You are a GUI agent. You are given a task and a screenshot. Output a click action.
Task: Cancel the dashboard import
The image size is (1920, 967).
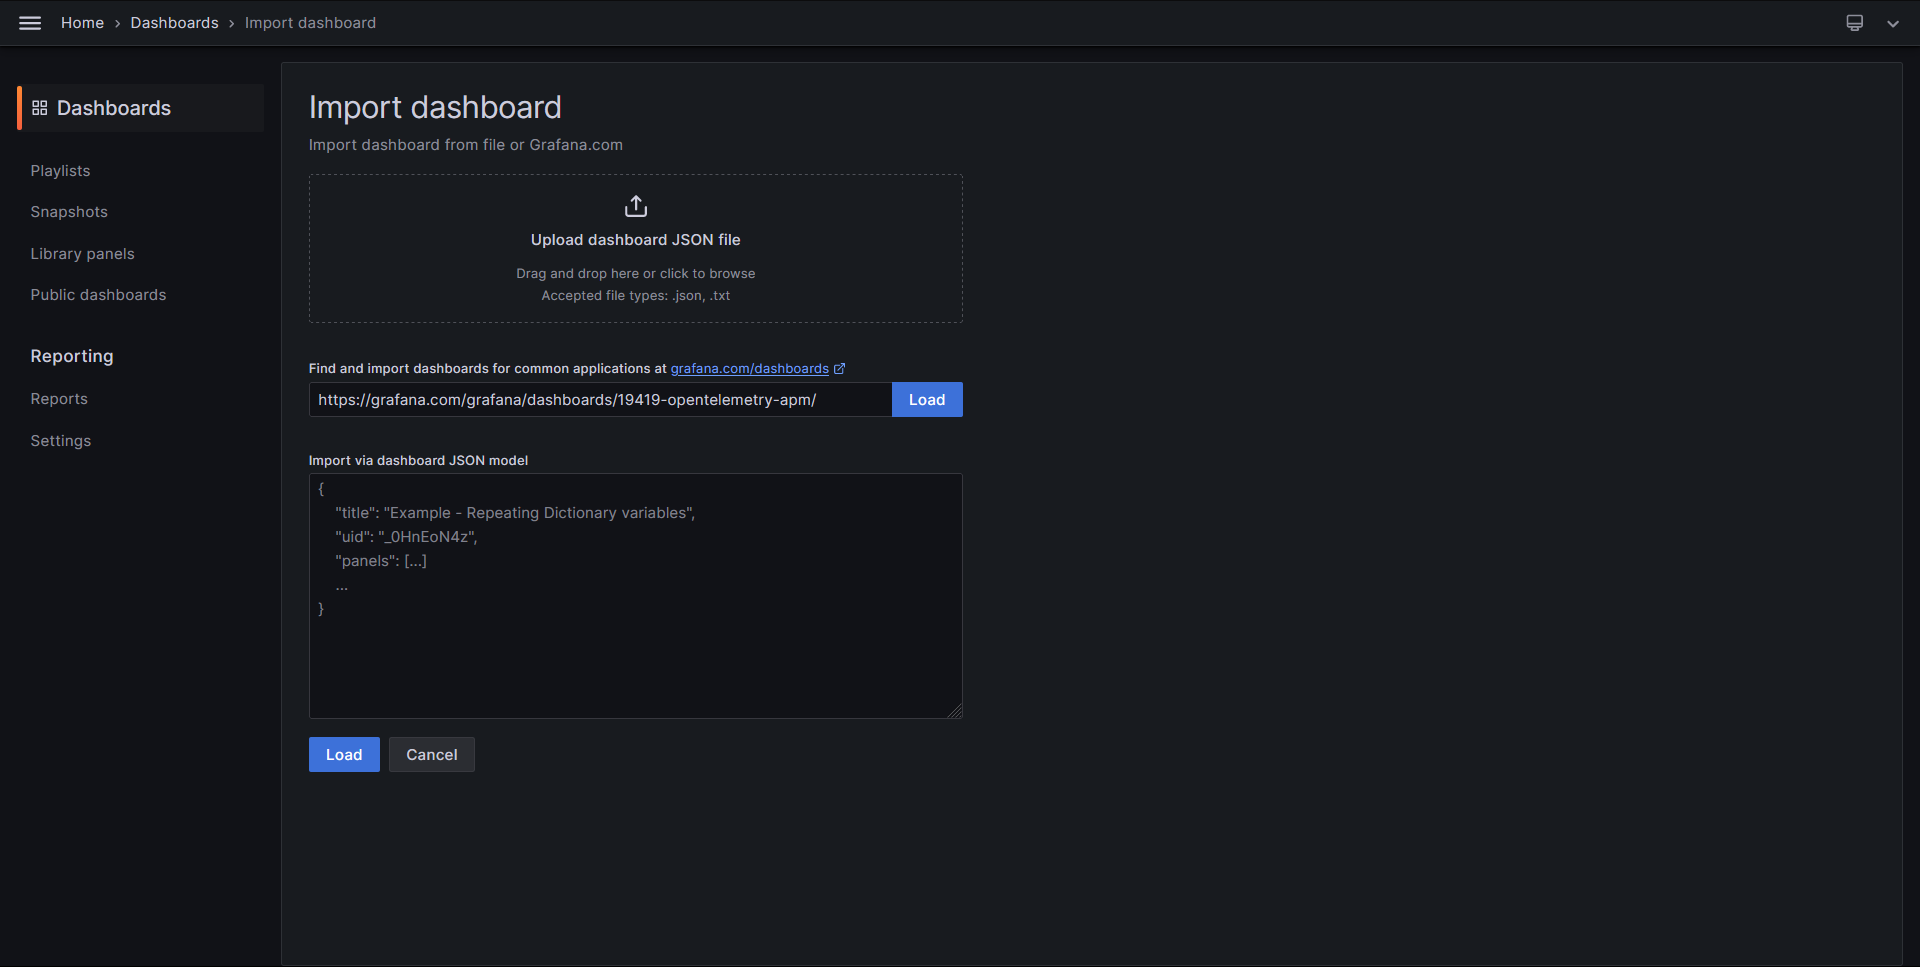[431, 755]
